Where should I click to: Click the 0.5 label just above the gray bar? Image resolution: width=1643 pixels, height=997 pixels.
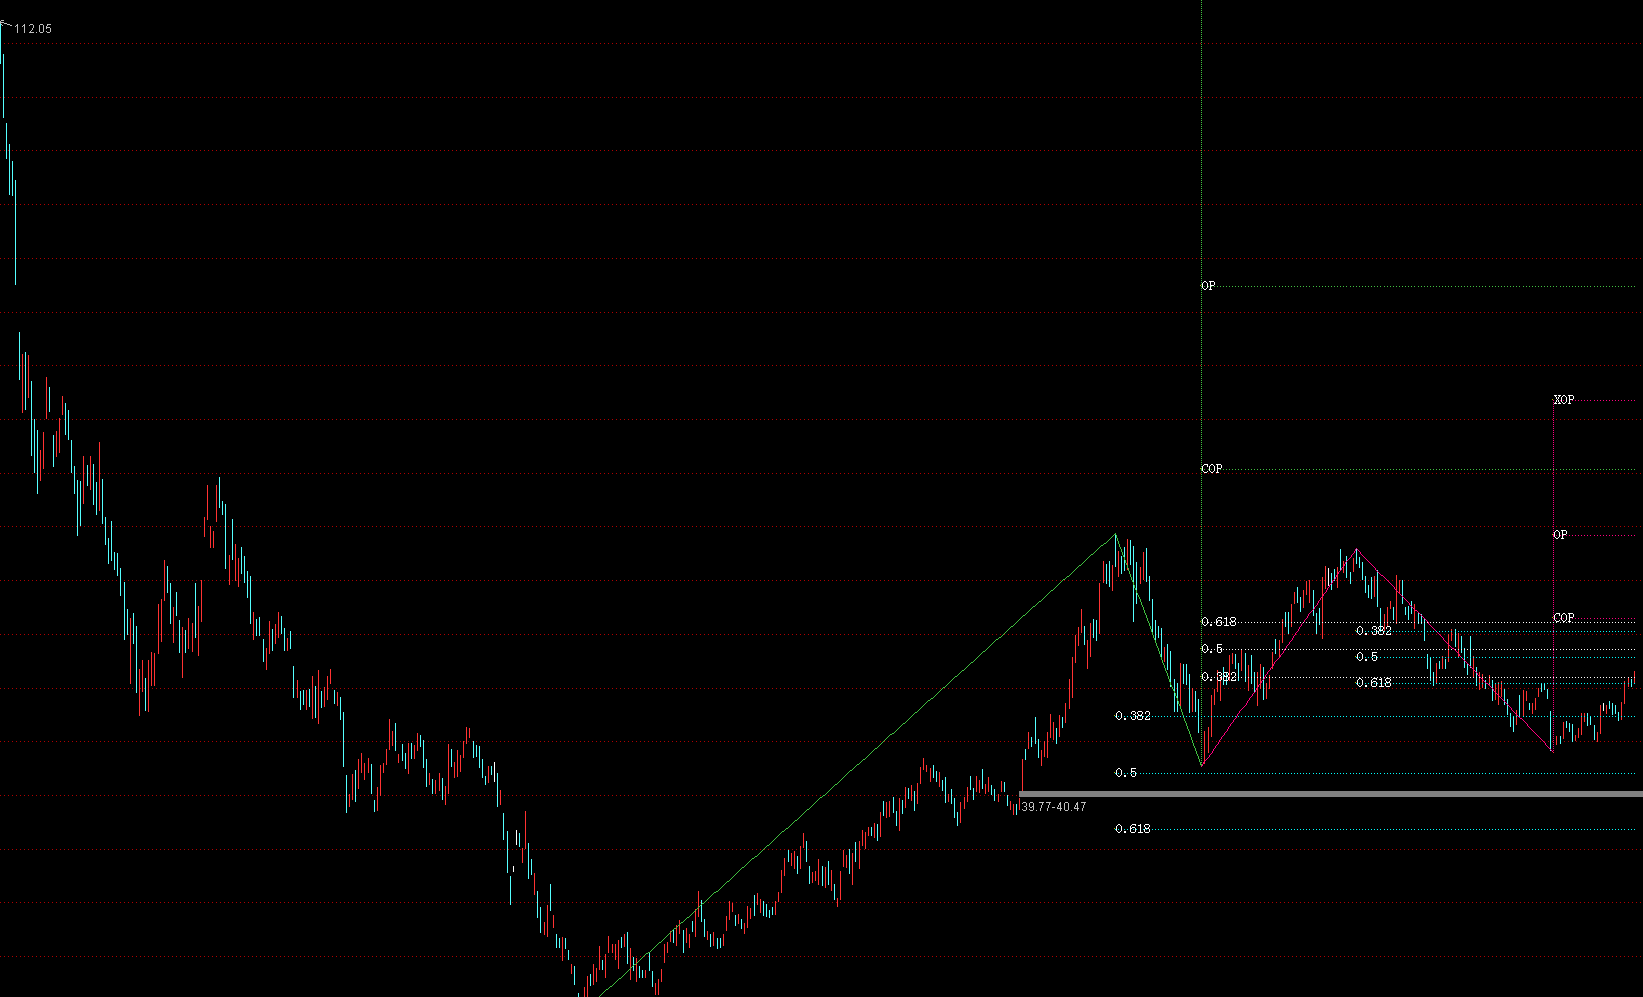[1126, 773]
